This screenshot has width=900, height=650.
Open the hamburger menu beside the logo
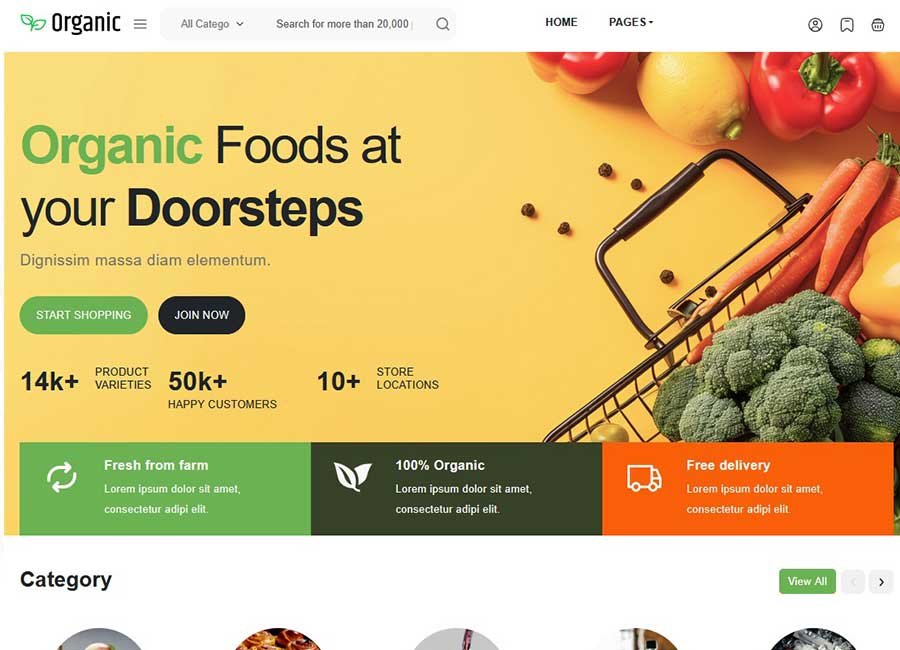(140, 24)
